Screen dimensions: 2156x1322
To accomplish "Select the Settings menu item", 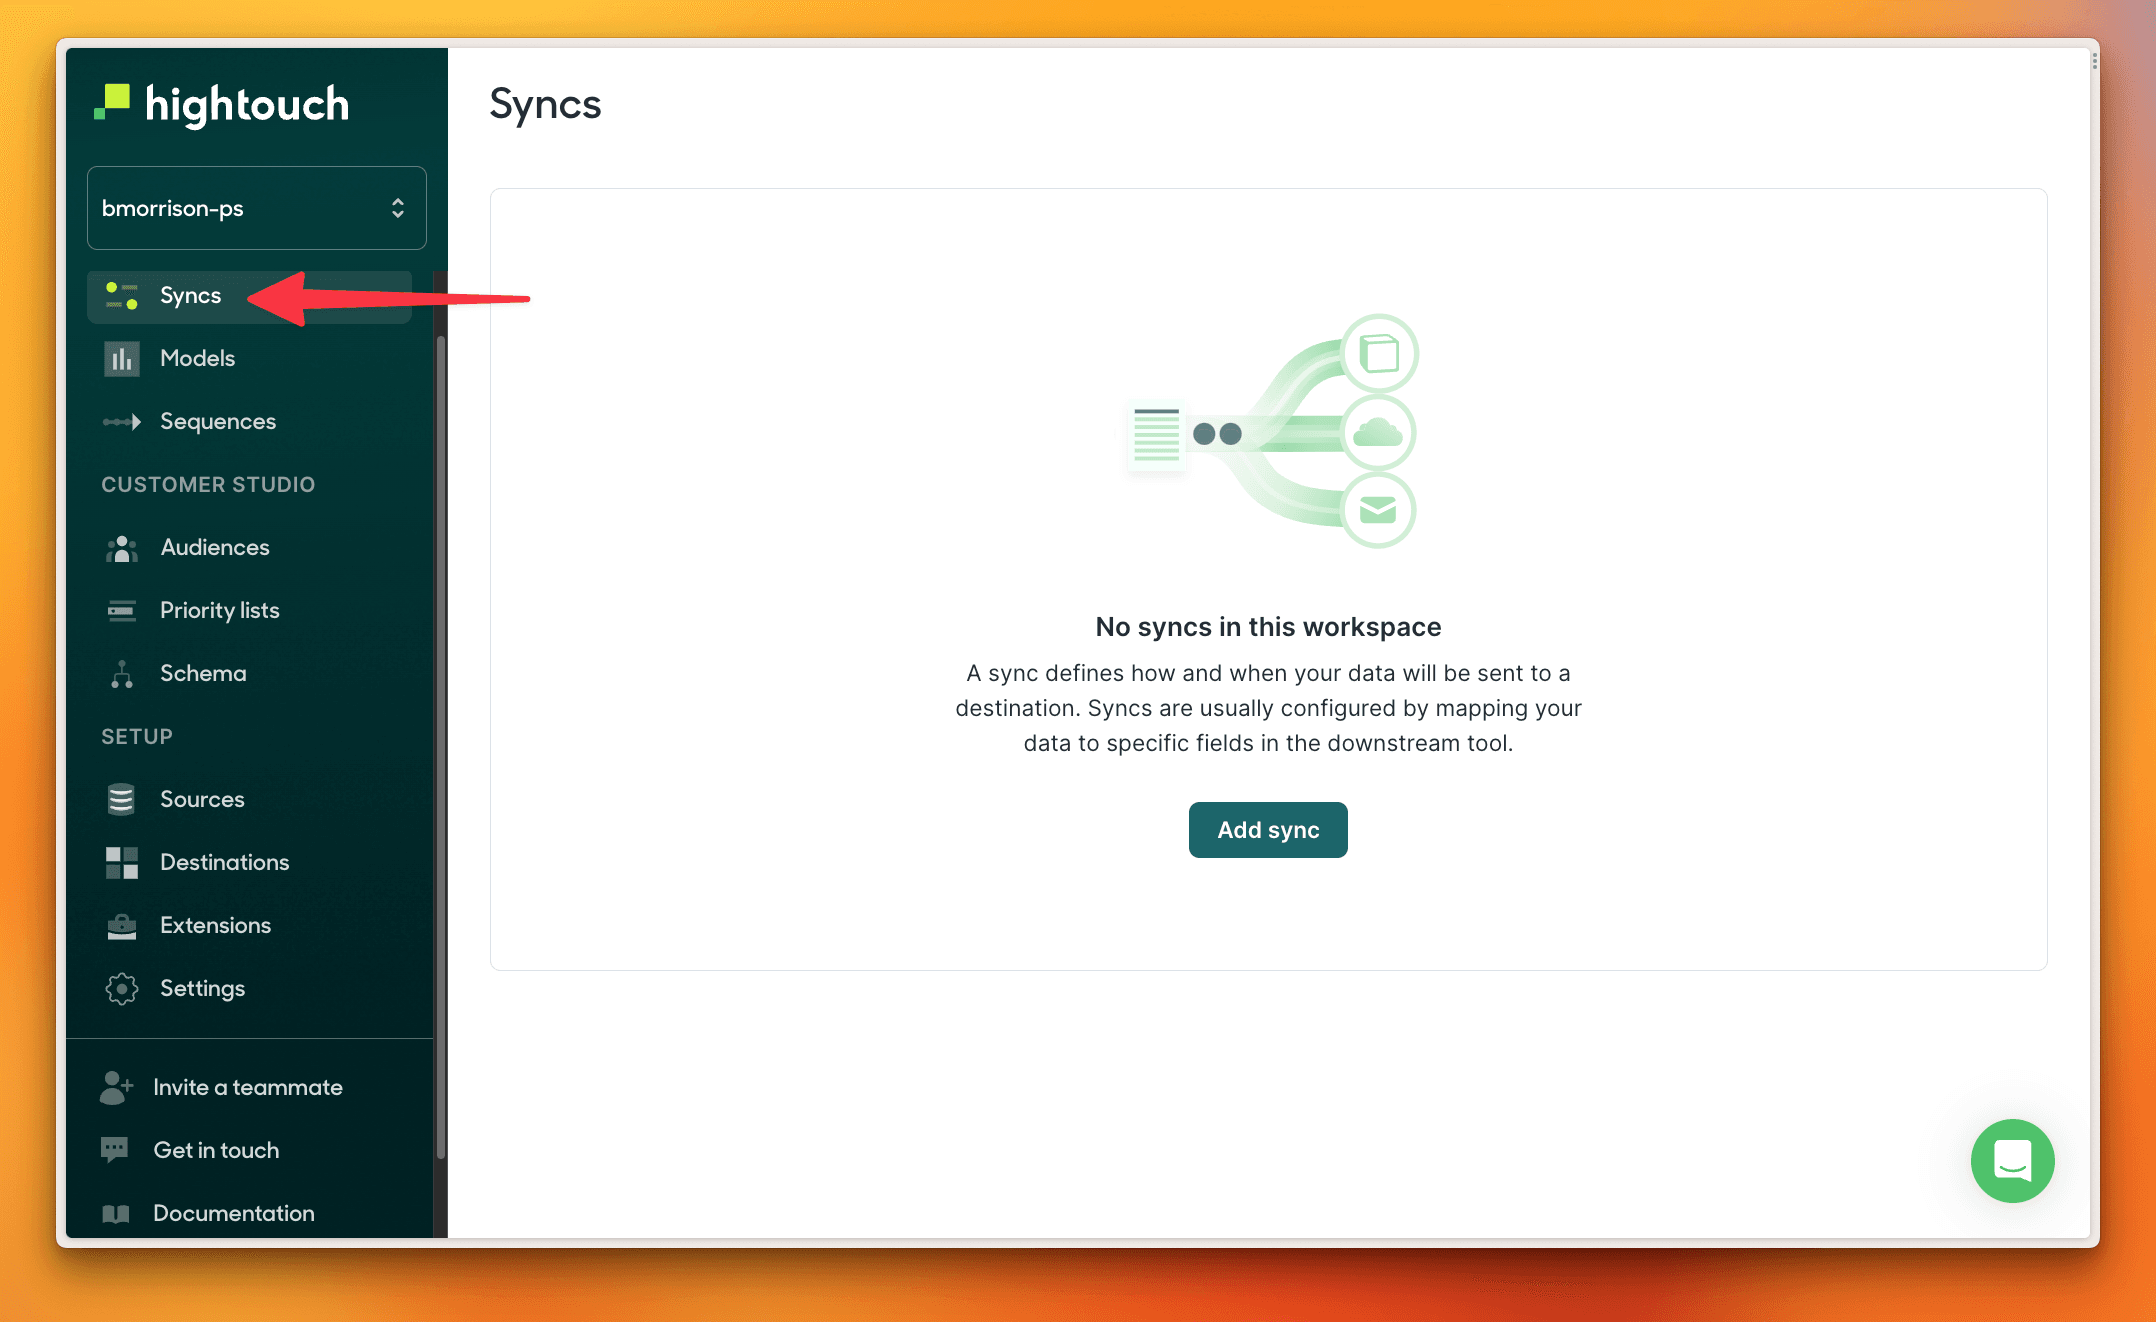I will pyautogui.click(x=202, y=988).
